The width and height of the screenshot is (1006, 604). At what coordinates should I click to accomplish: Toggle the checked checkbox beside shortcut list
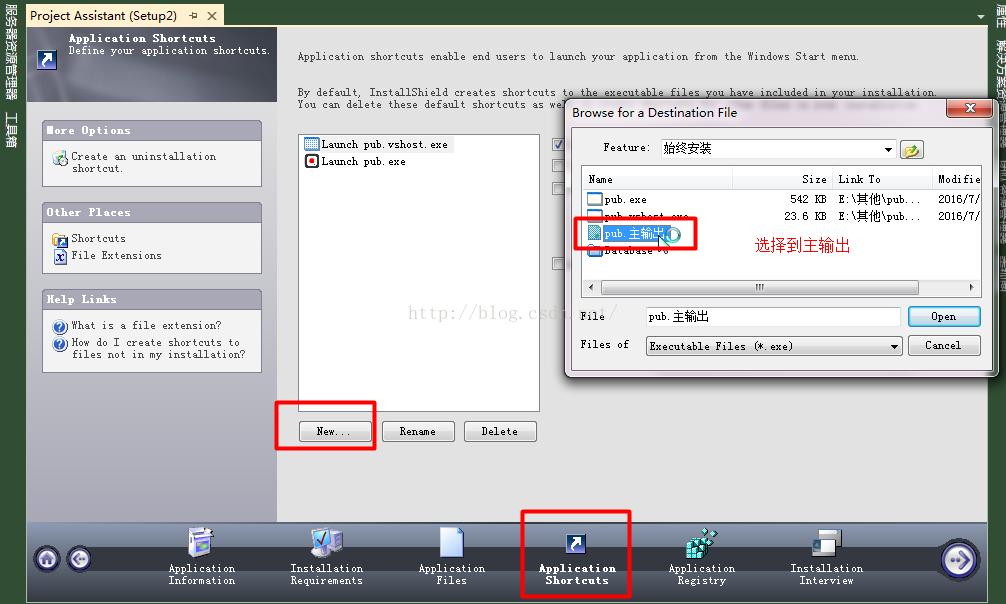pyautogui.click(x=558, y=145)
